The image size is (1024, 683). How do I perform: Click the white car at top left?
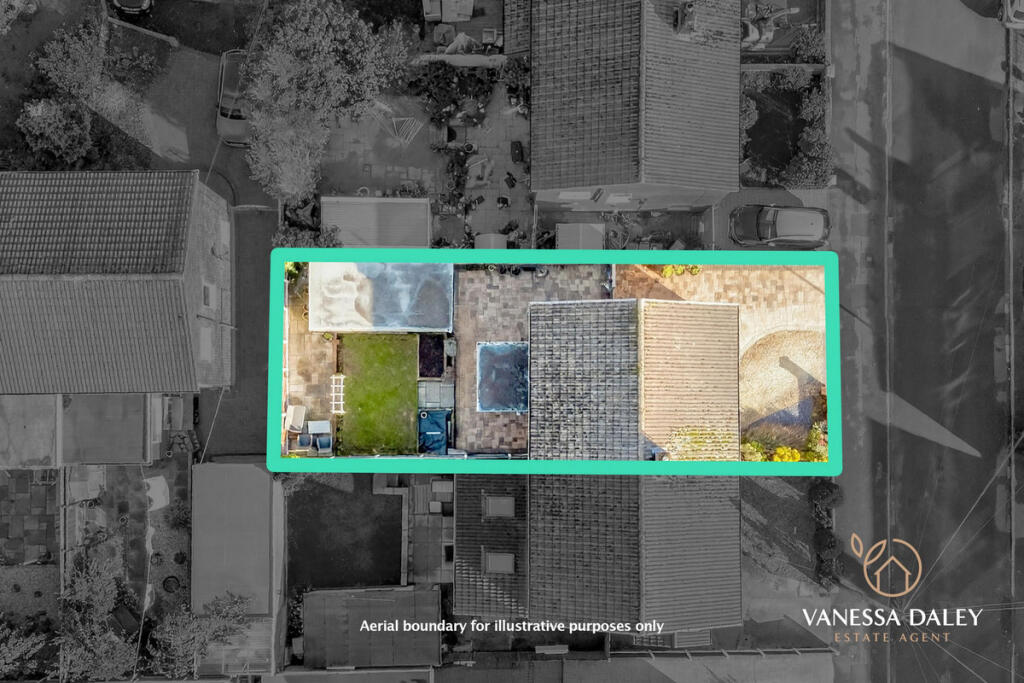pyautogui.click(x=232, y=97)
